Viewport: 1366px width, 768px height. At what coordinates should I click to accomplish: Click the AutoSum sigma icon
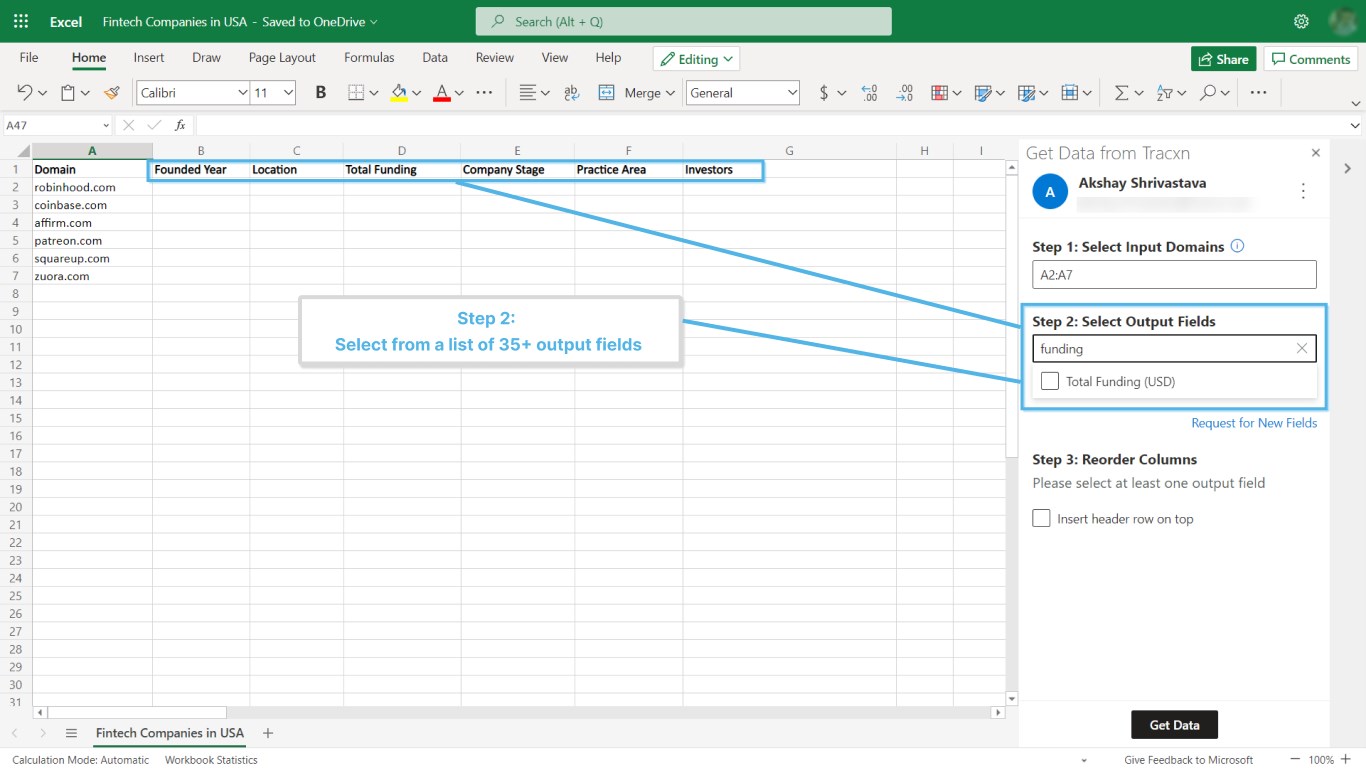coord(1121,93)
